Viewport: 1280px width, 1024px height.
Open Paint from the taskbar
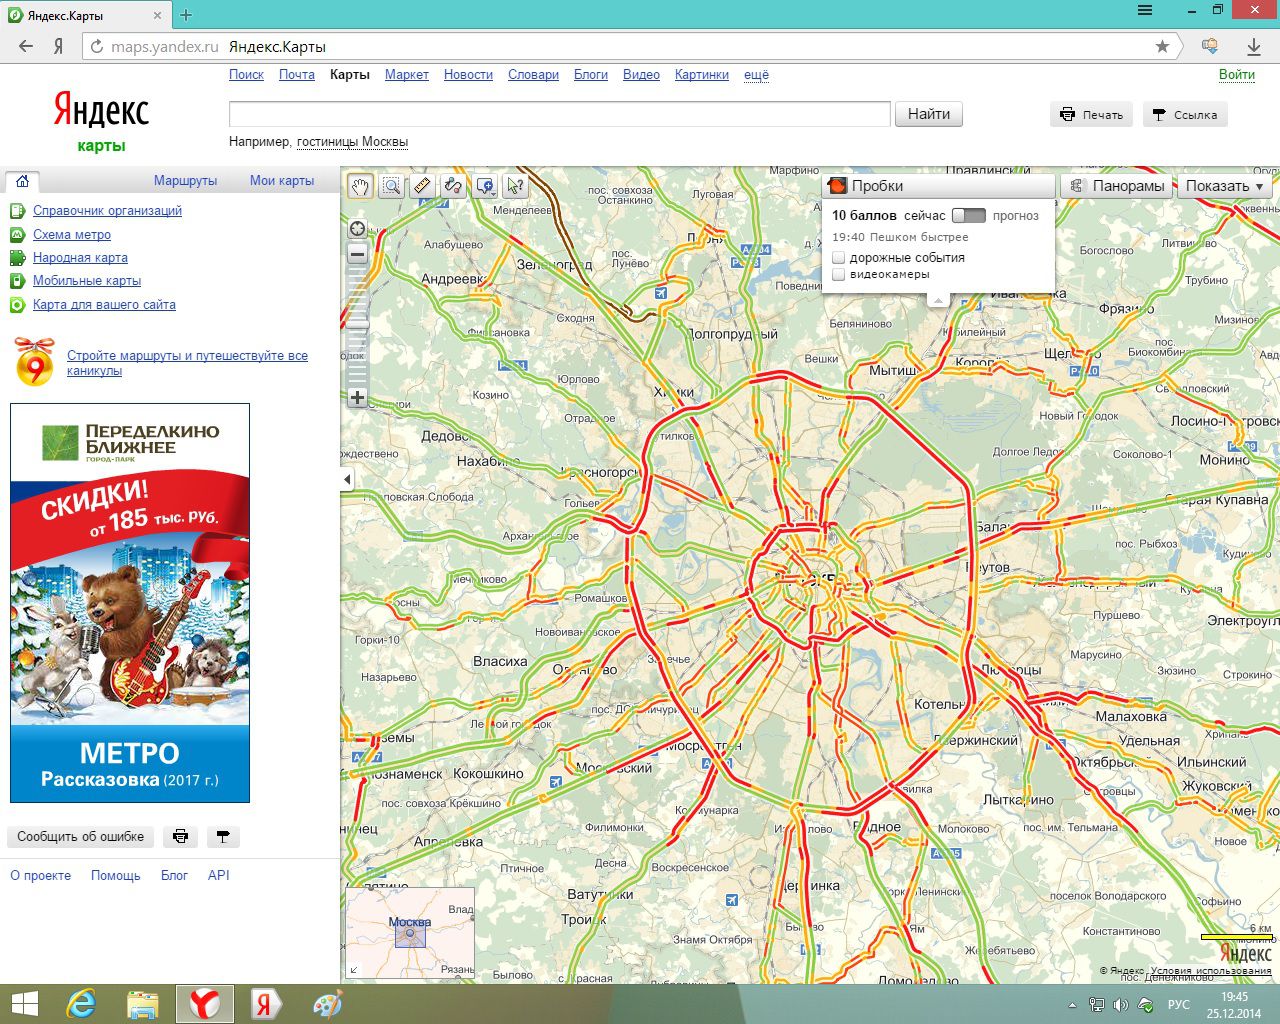[327, 1004]
